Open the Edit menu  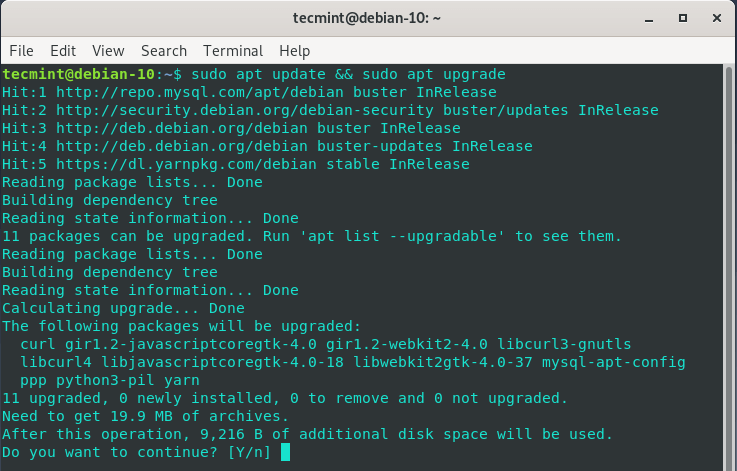[x=63, y=50]
